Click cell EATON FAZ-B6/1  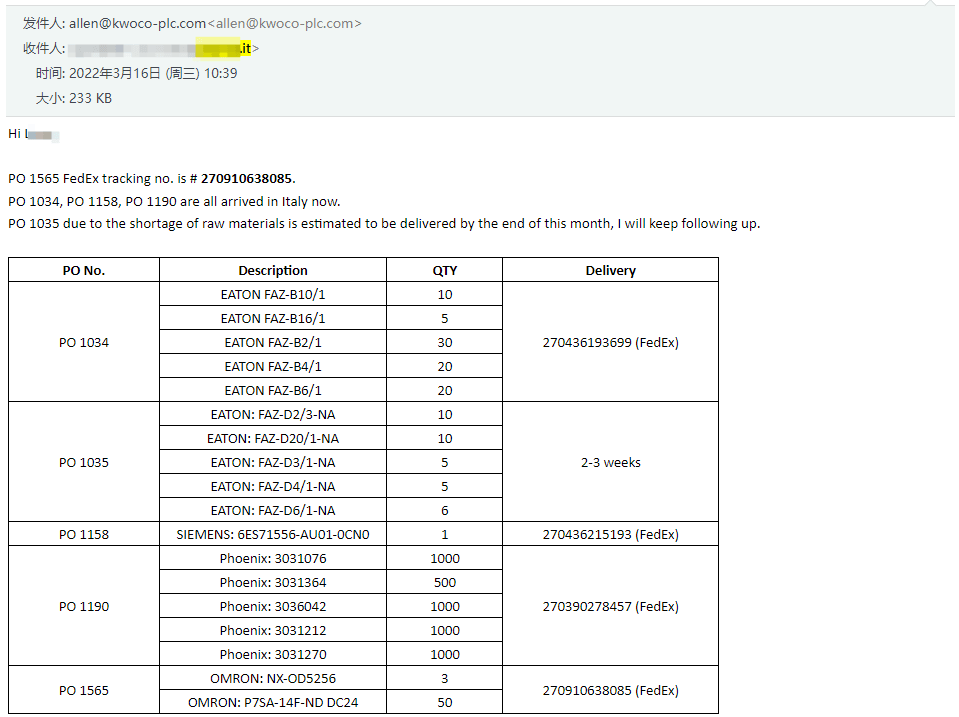click(273, 390)
